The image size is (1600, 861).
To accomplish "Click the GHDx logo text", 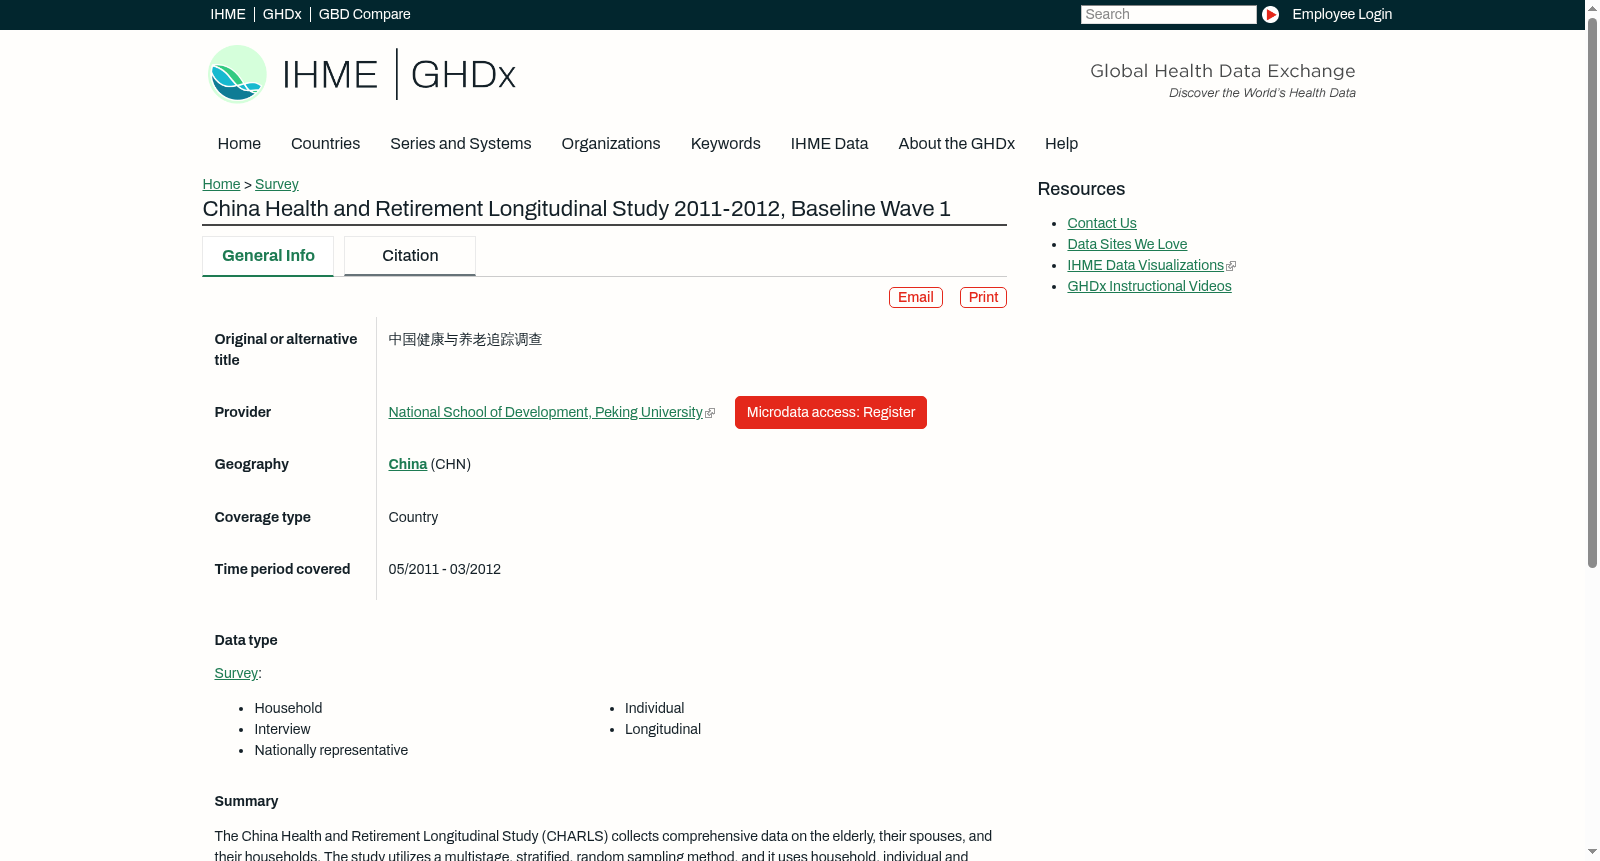I will point(463,75).
